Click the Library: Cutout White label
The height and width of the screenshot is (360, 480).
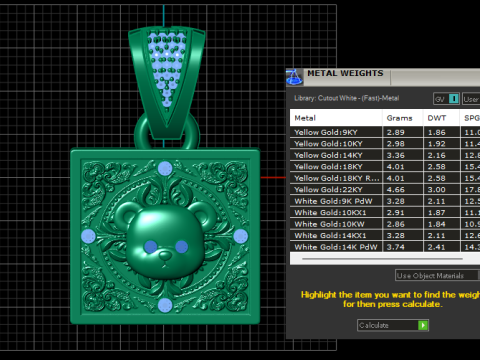(347, 98)
